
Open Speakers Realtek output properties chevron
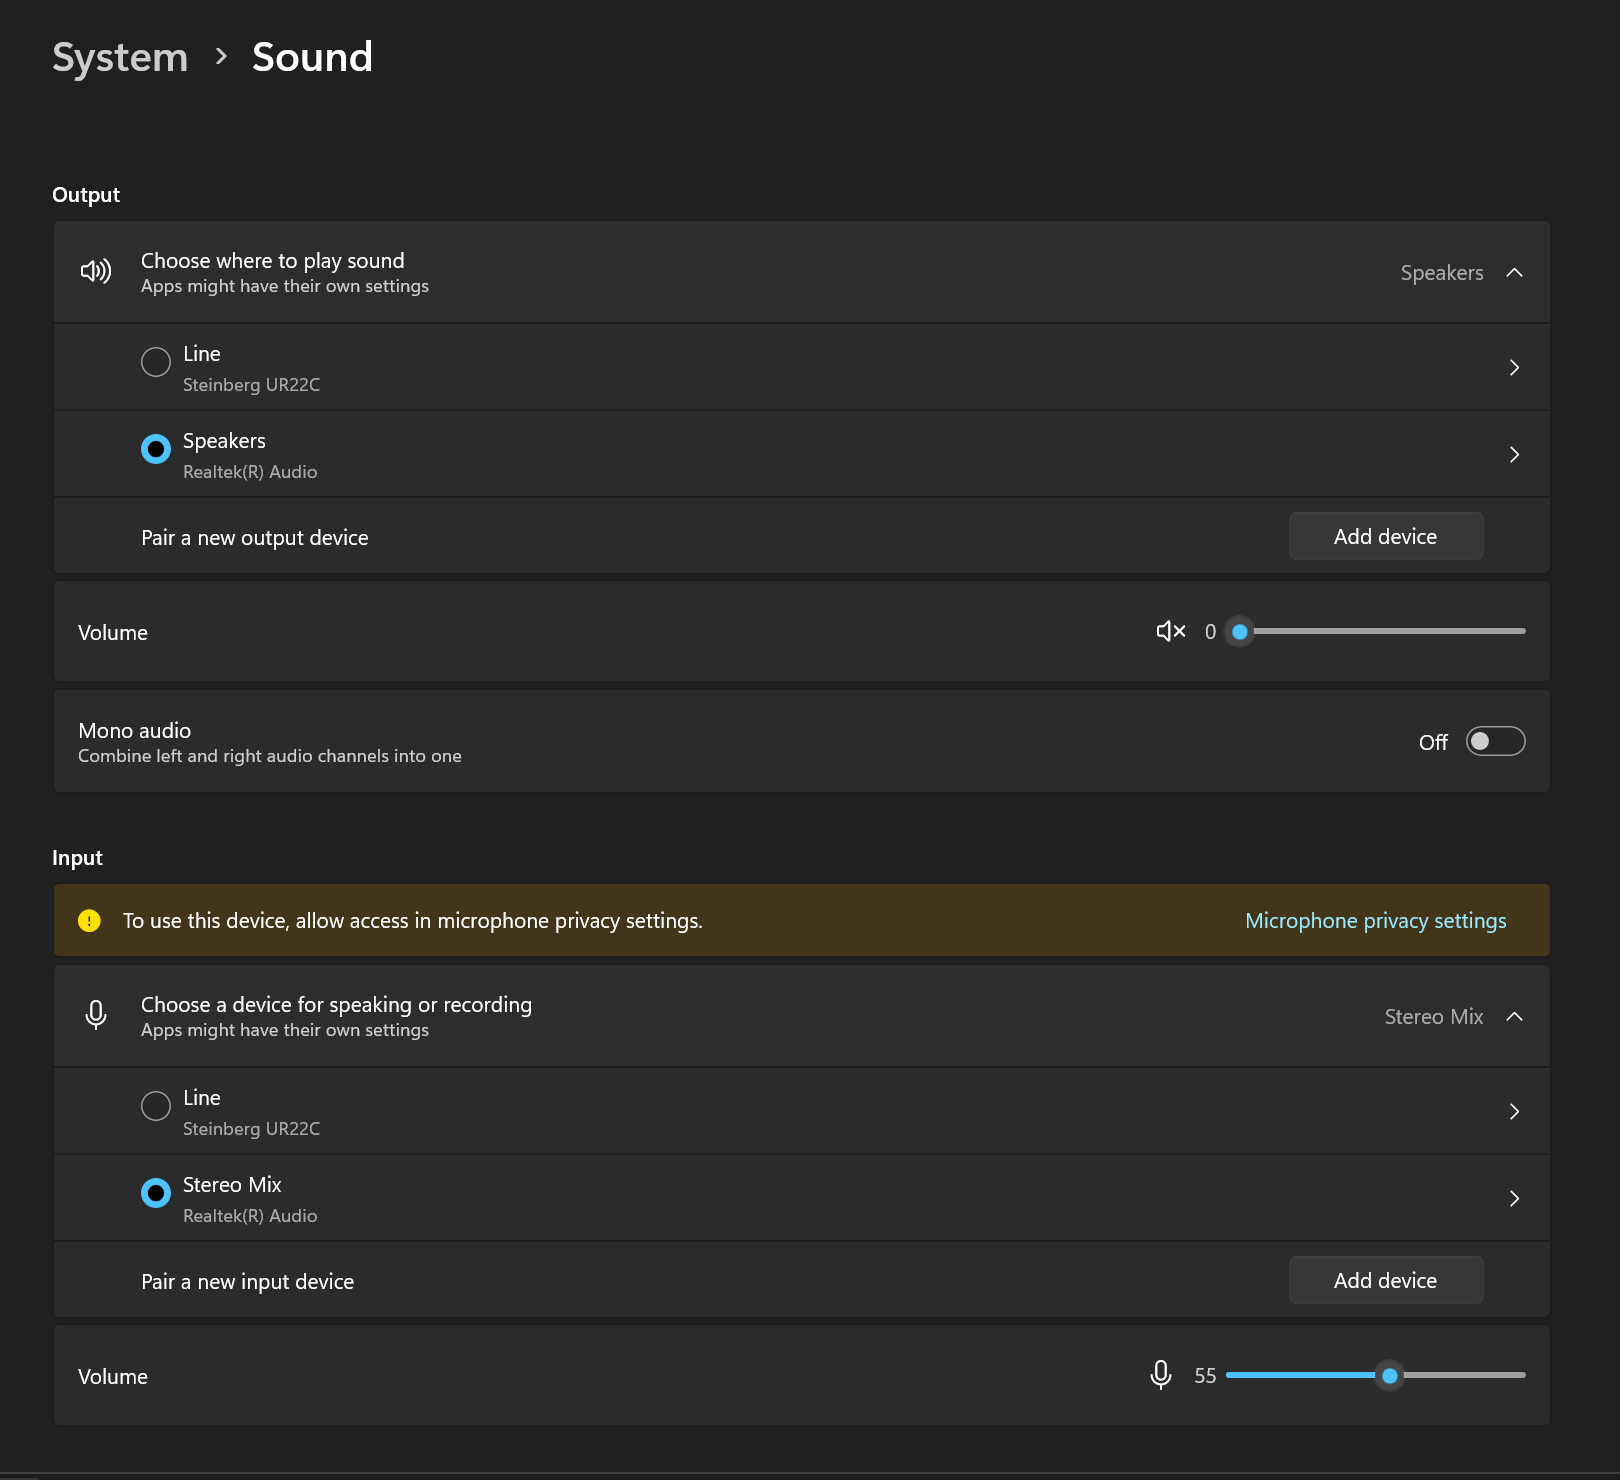pyautogui.click(x=1514, y=454)
